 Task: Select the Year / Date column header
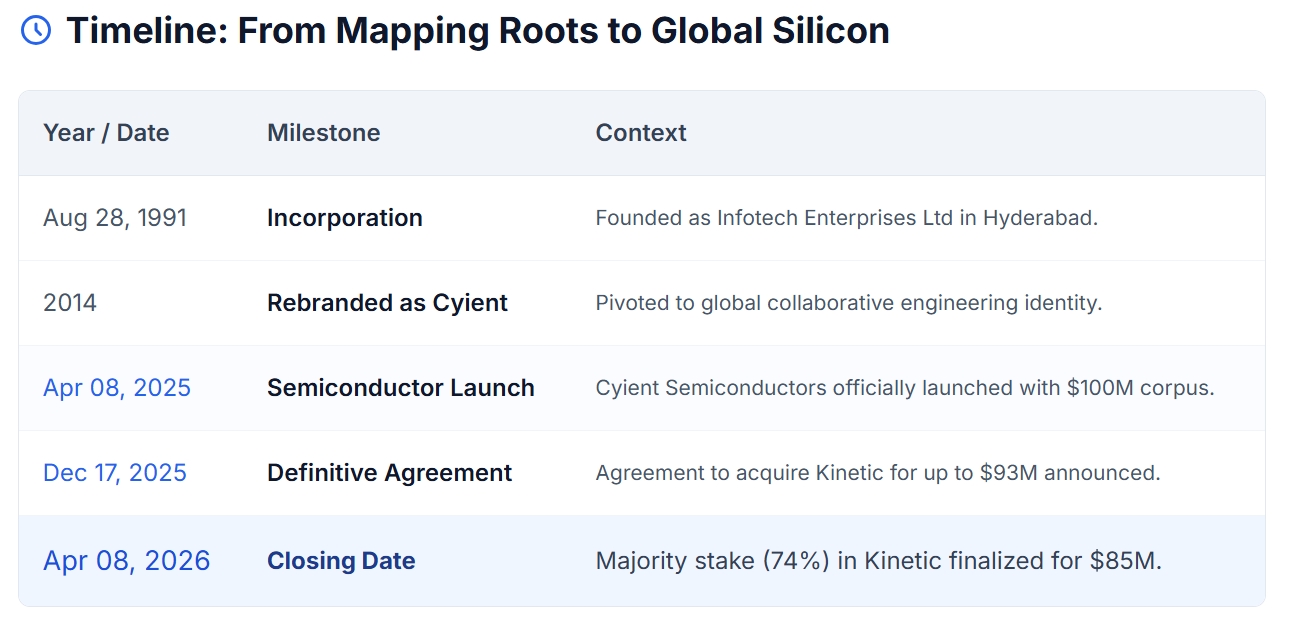106,133
